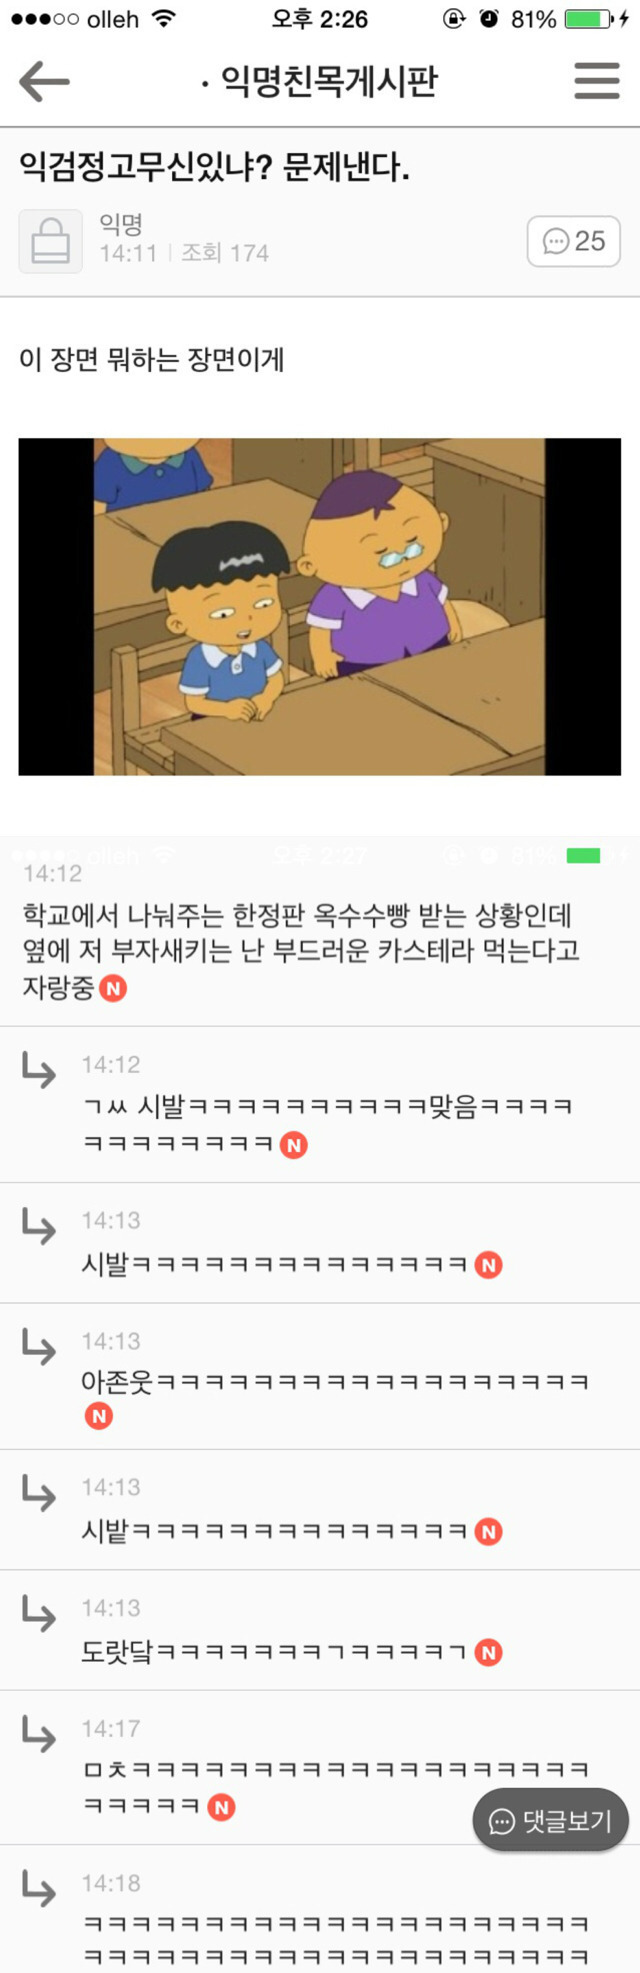The image size is (640, 1973).
Task: Open the cartoon classroom image
Action: point(320,606)
